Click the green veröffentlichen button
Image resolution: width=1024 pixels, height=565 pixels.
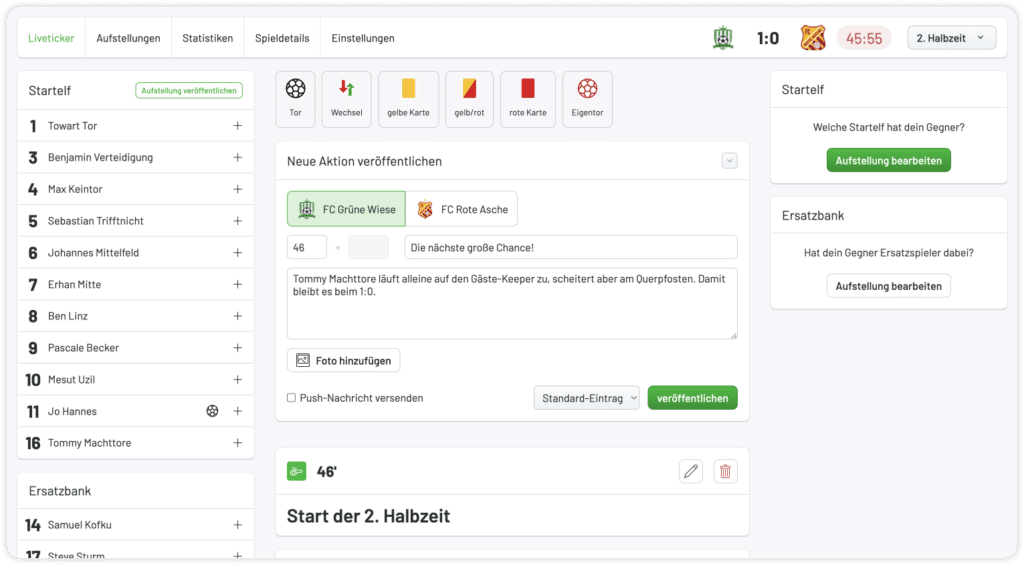click(x=692, y=398)
